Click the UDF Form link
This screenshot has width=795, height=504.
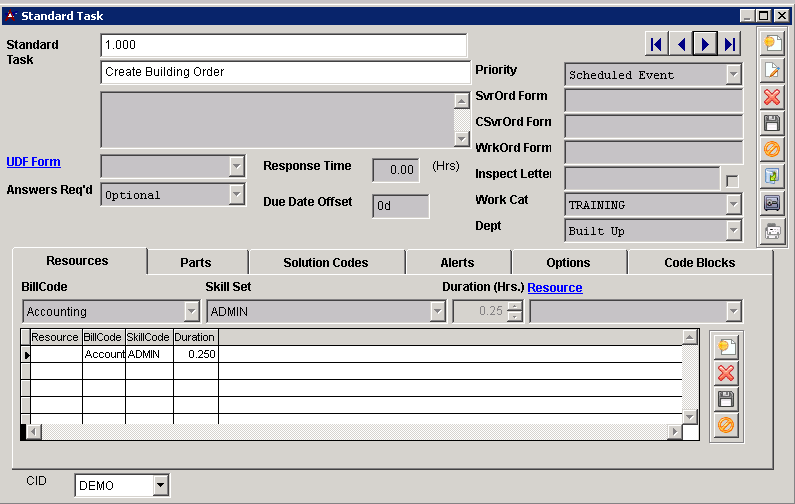[x=33, y=162]
